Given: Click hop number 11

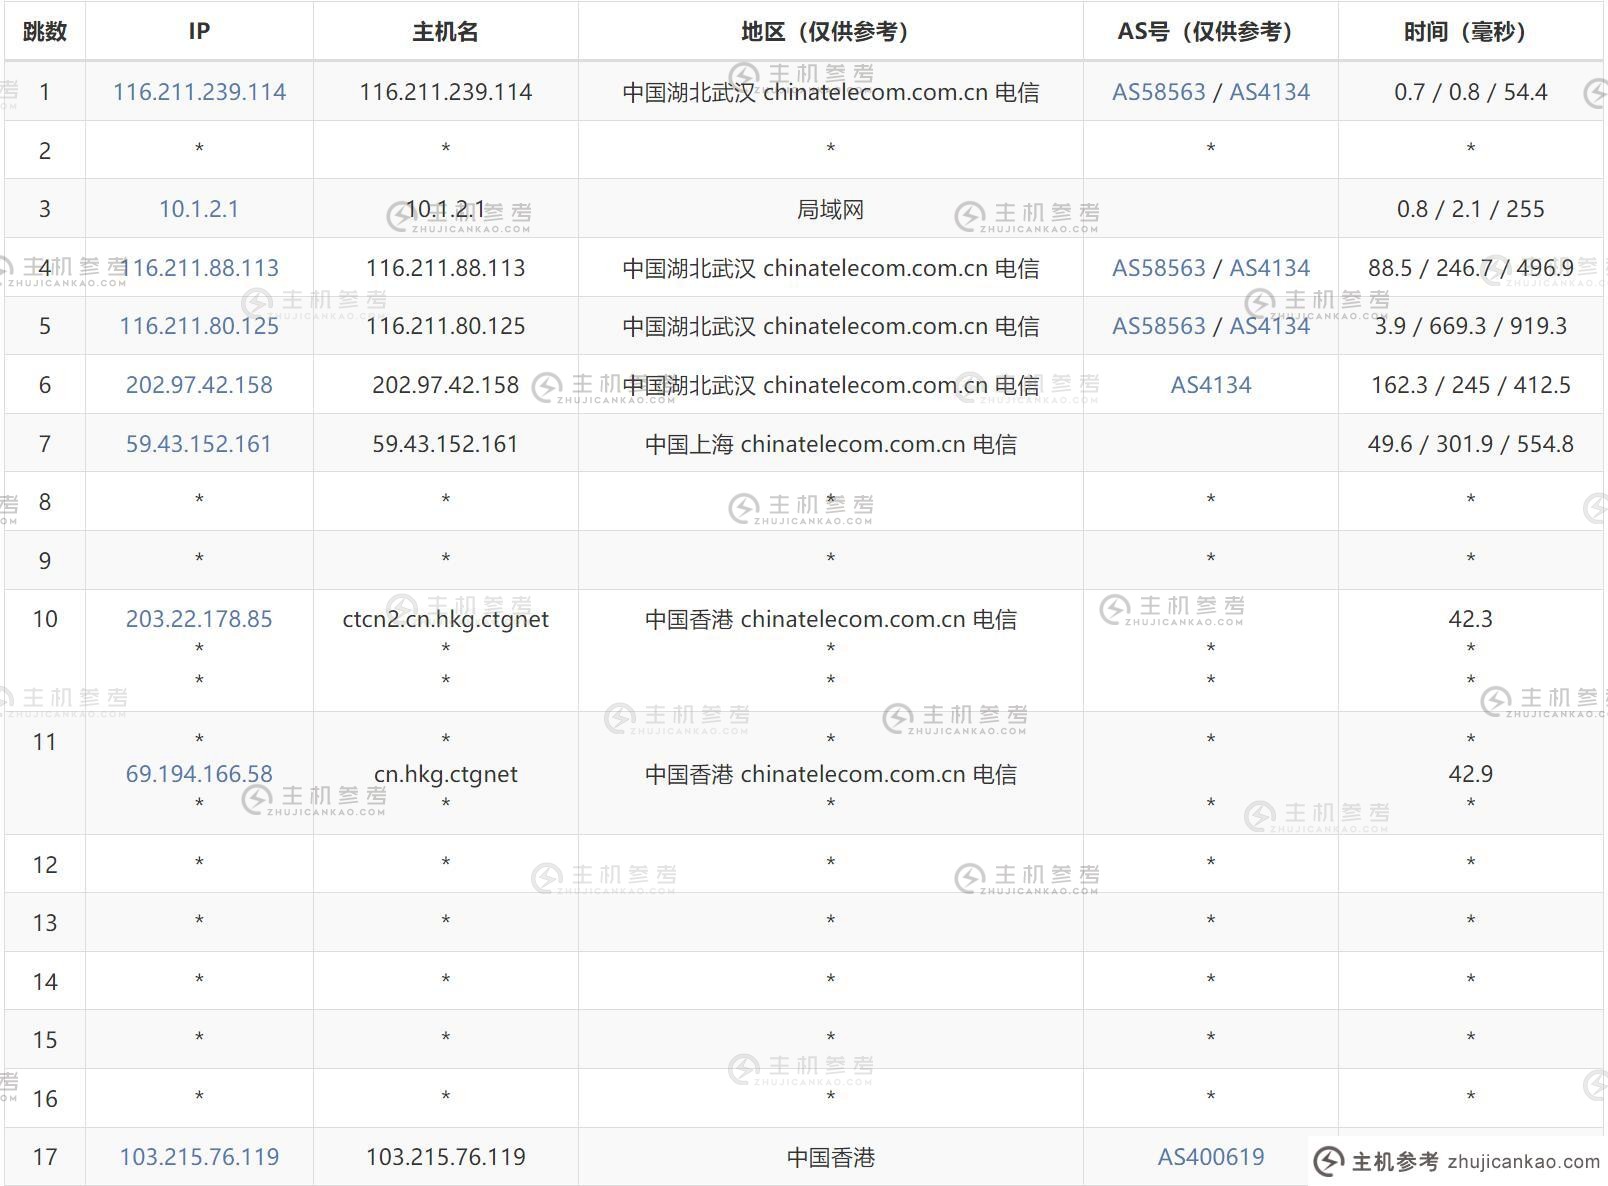Looking at the screenshot, I should coord(45,742).
